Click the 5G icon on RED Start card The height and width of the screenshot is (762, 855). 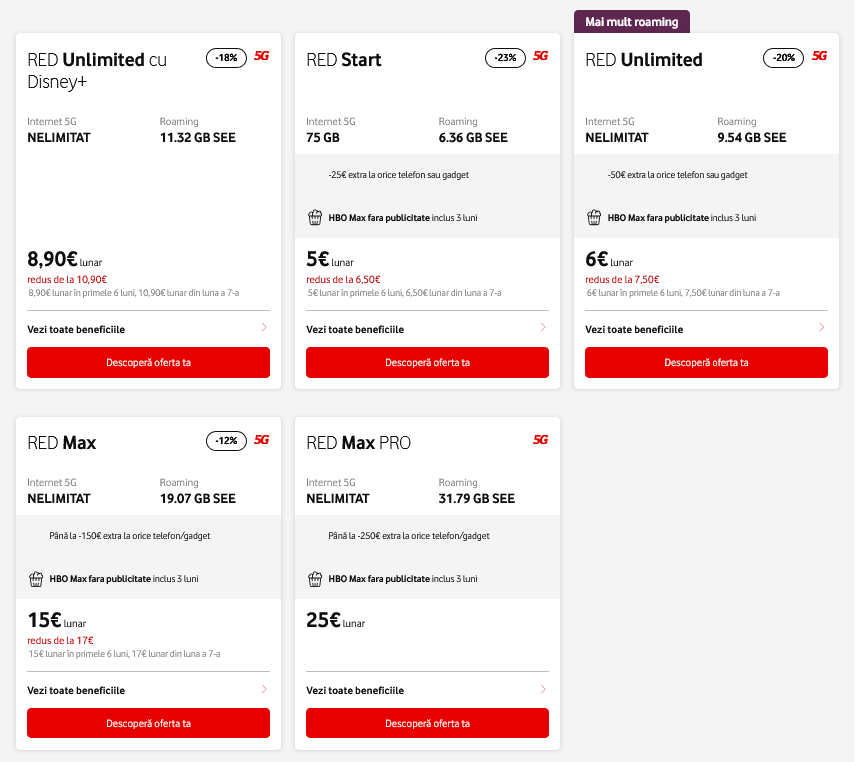click(x=540, y=57)
